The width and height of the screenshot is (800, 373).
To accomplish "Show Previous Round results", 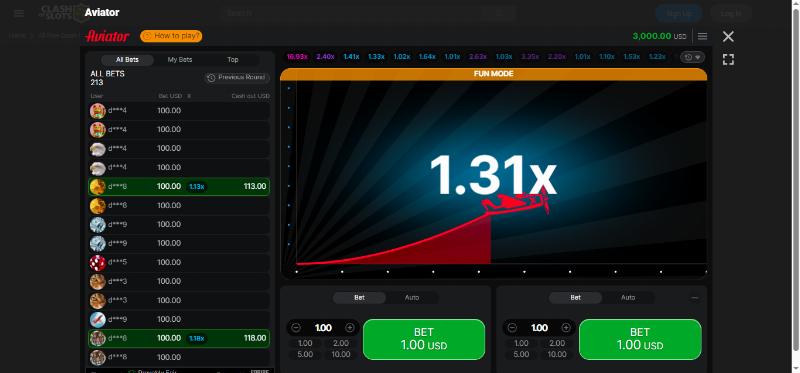I will tap(237, 78).
